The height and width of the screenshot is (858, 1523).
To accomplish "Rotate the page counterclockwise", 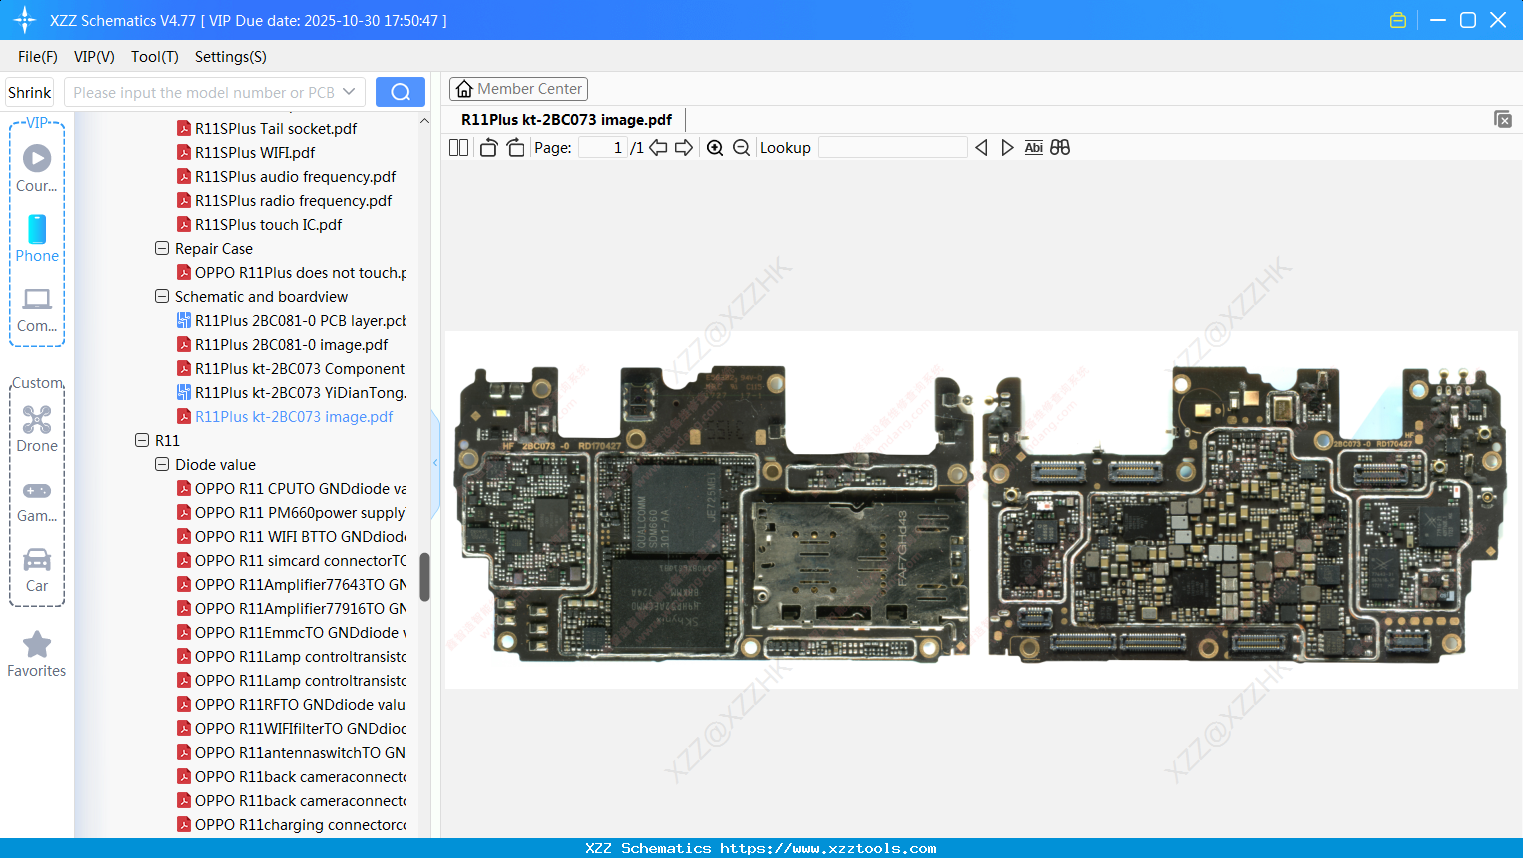I will (488, 148).
